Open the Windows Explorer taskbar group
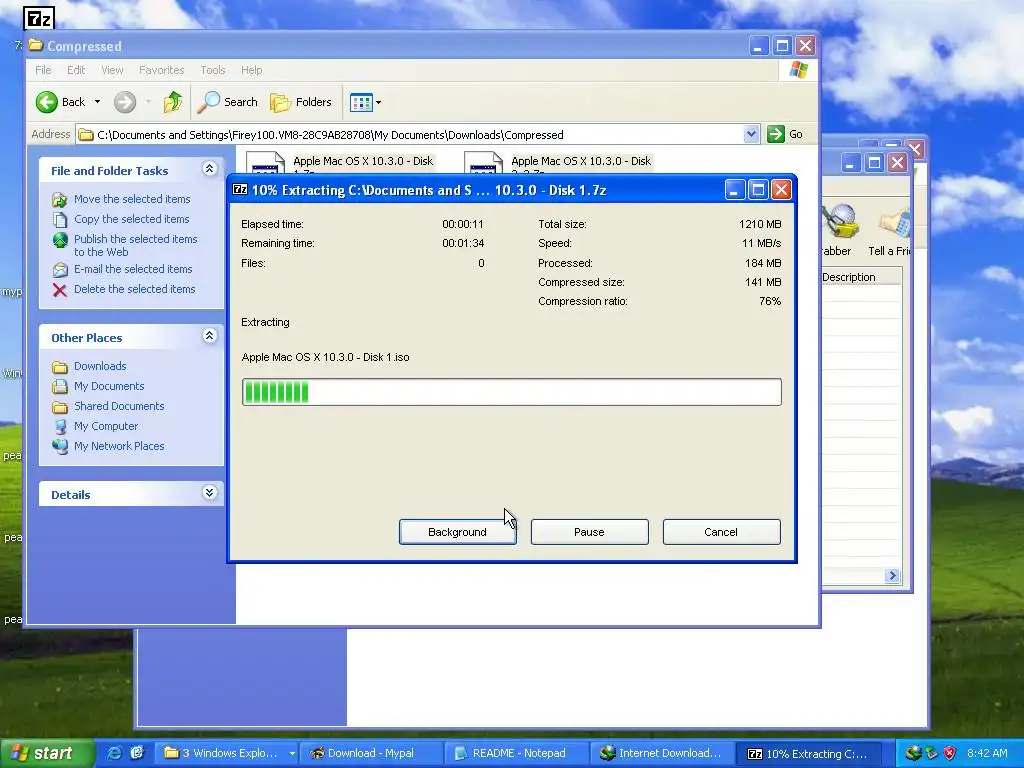This screenshot has width=1024, height=768. coord(226,753)
